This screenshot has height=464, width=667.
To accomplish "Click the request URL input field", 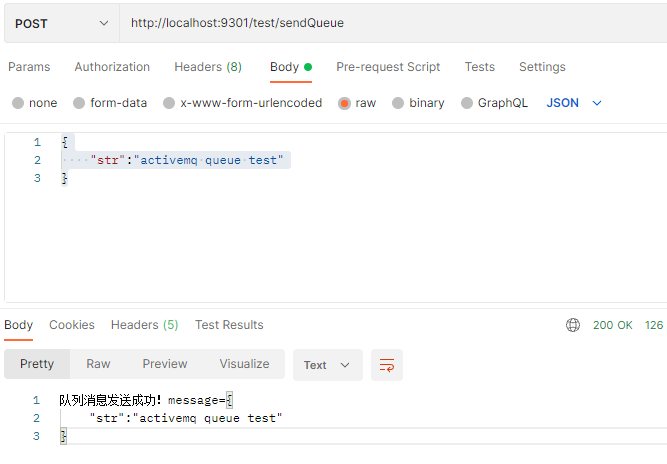I will point(390,23).
